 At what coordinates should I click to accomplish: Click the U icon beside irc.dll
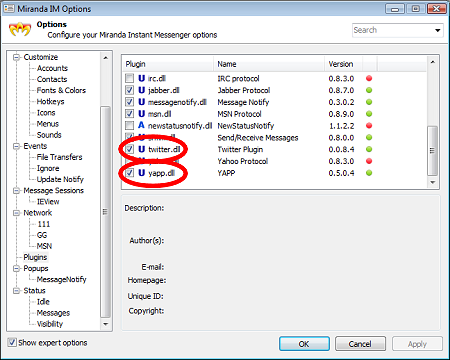142,78
